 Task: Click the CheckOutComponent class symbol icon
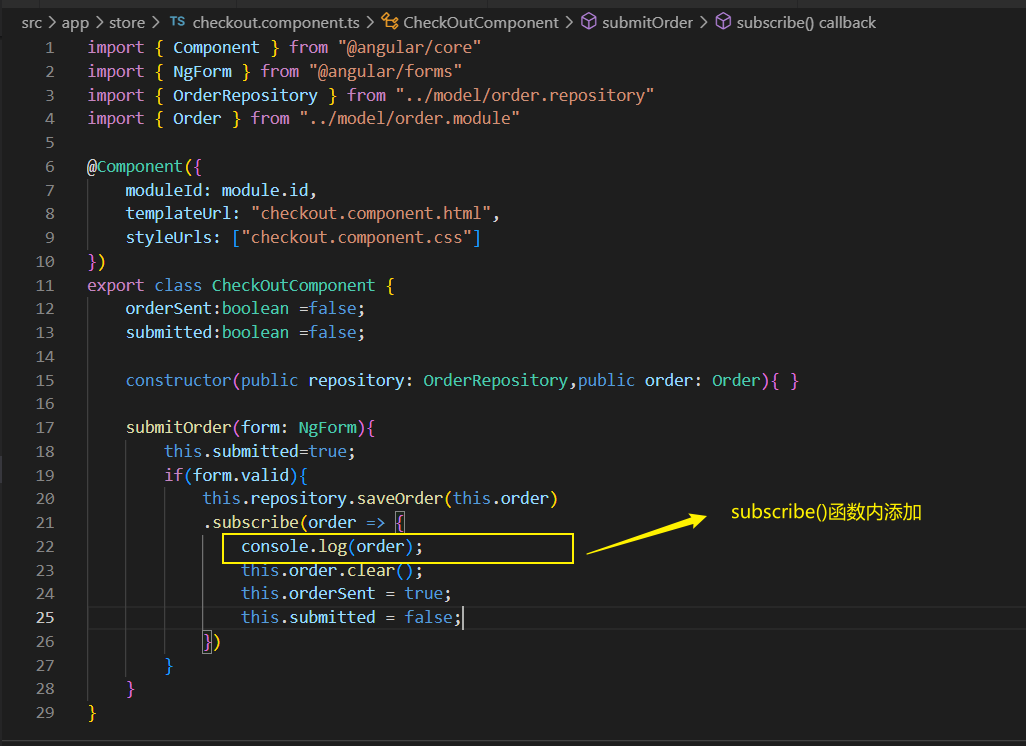point(390,22)
